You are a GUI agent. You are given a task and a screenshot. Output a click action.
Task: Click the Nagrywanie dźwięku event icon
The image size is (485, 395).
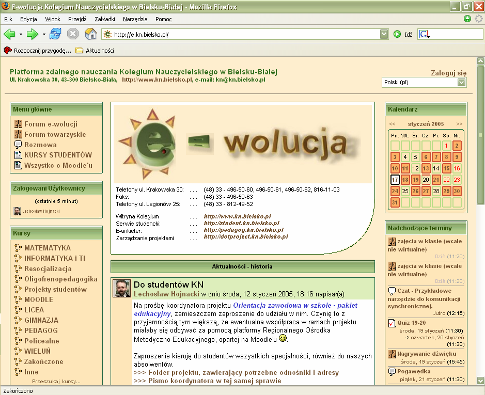pos(392,354)
